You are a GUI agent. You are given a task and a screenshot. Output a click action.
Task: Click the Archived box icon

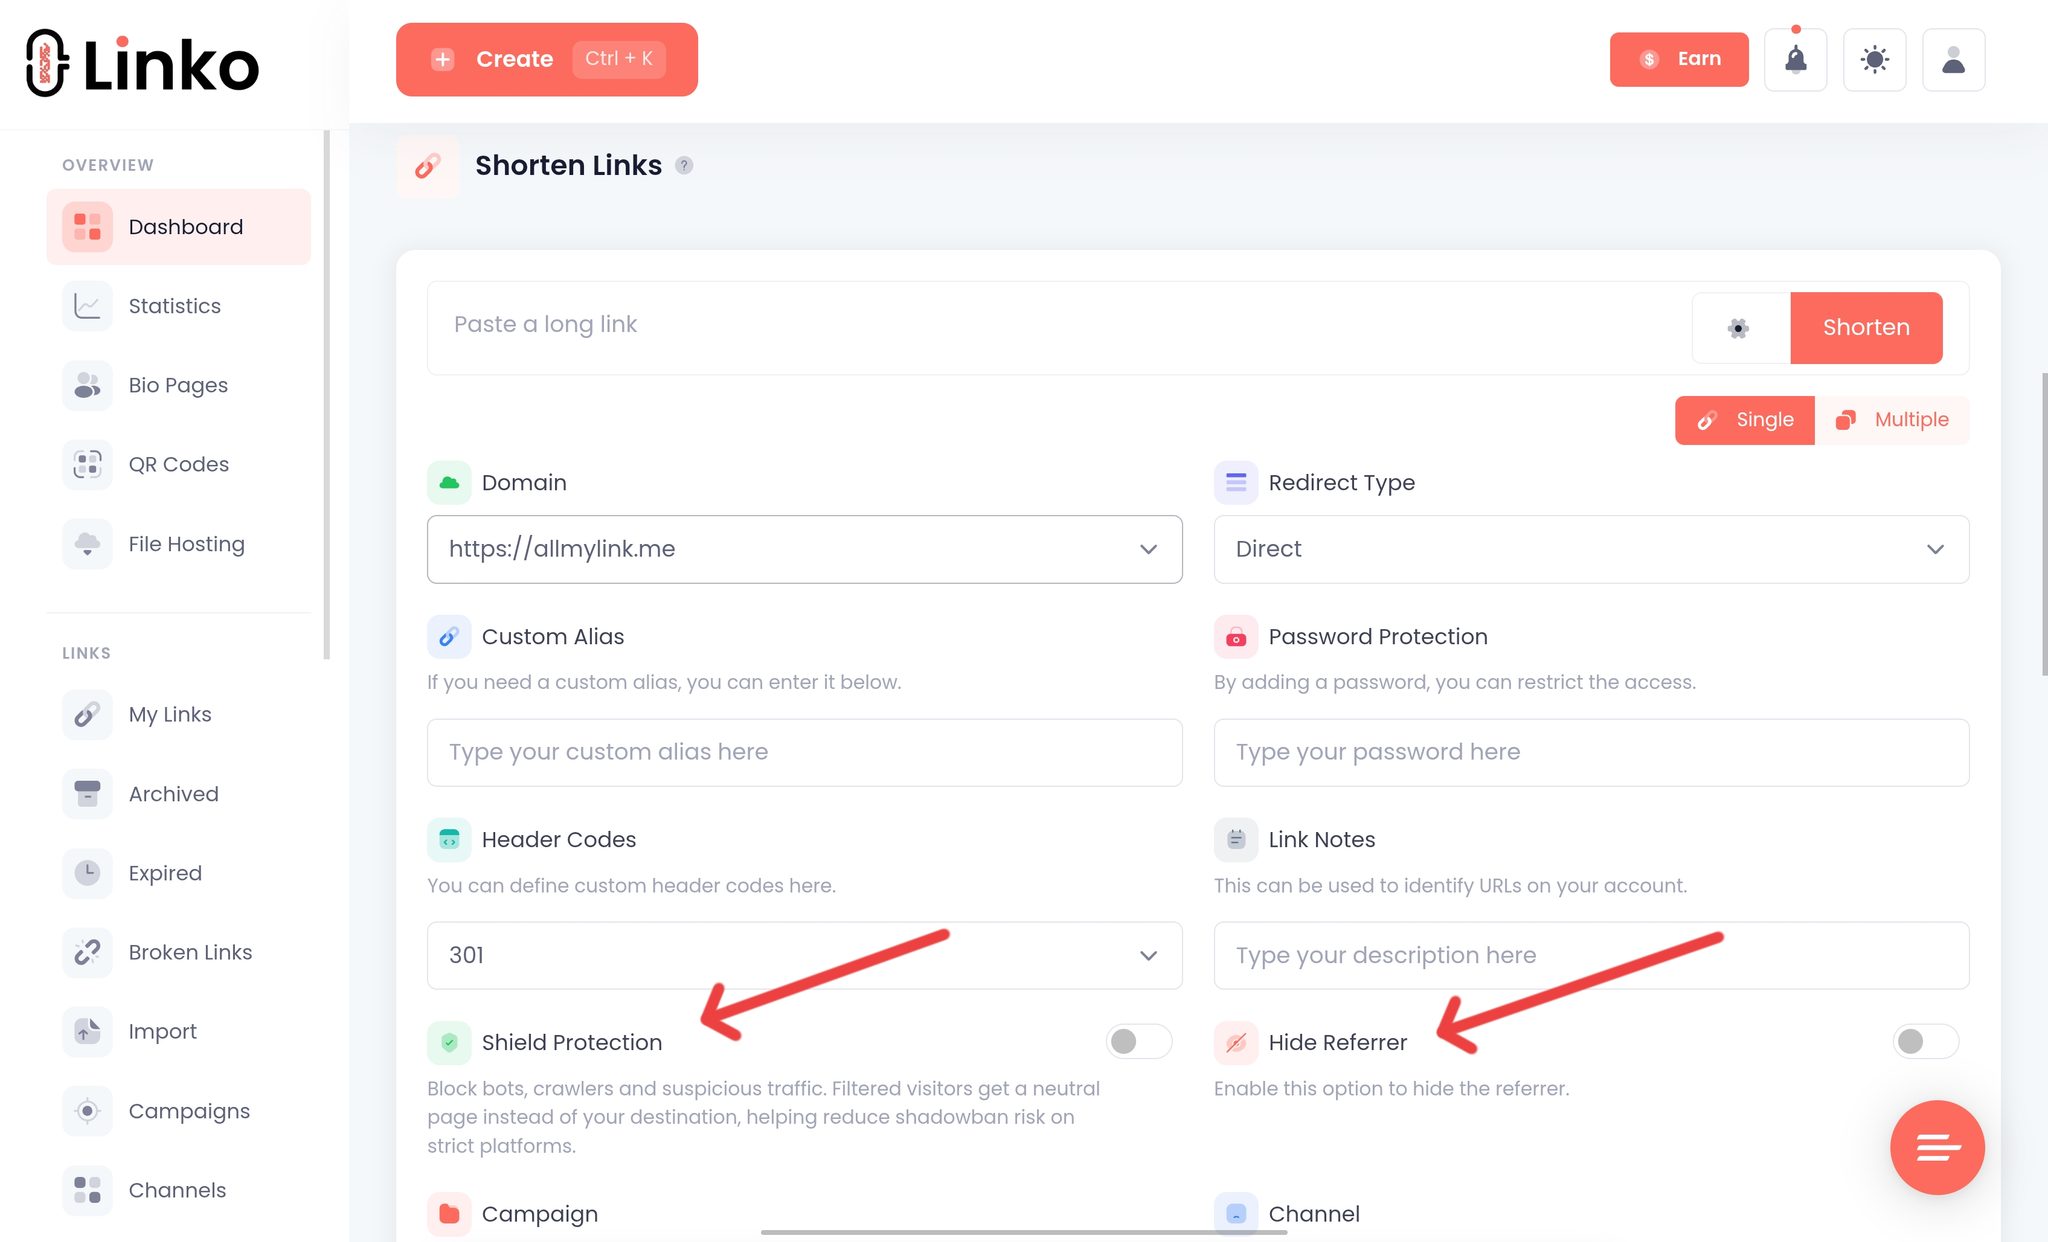(x=87, y=794)
